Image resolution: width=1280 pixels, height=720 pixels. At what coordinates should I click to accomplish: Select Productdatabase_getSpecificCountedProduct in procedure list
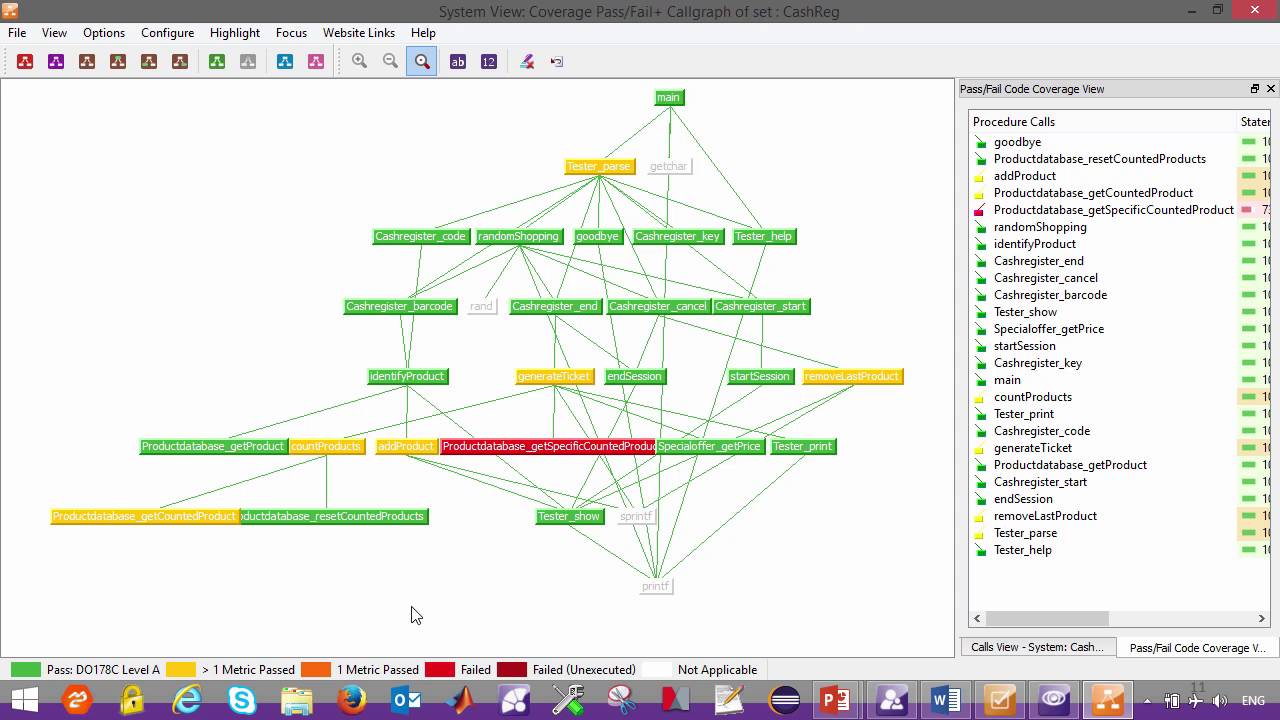coord(1113,210)
